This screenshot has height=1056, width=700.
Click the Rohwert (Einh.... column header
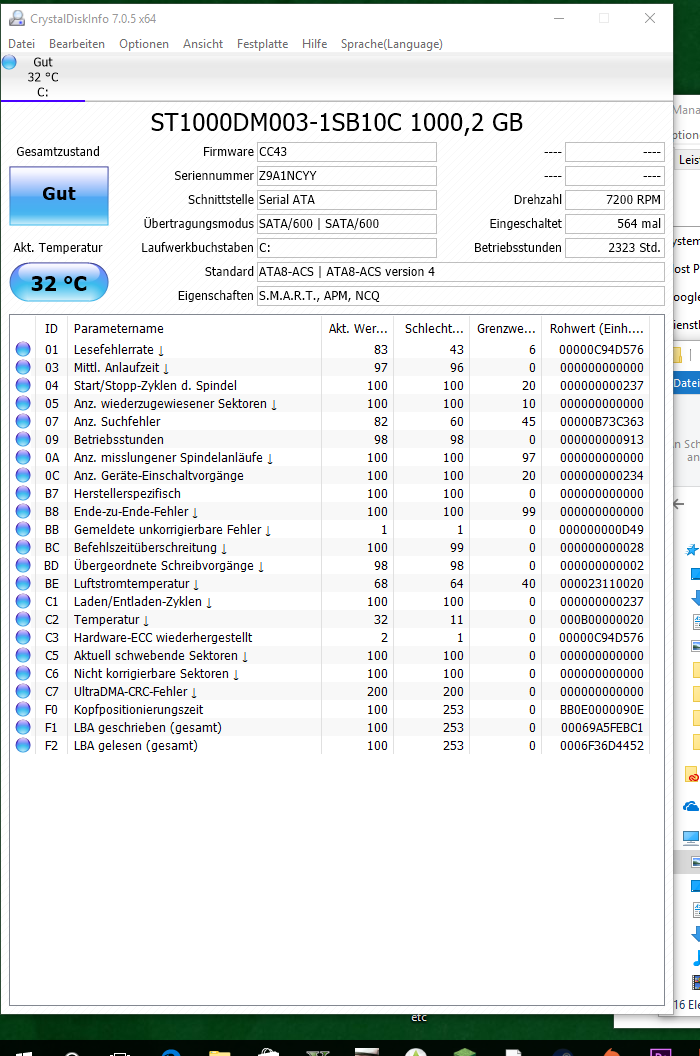(x=596, y=329)
